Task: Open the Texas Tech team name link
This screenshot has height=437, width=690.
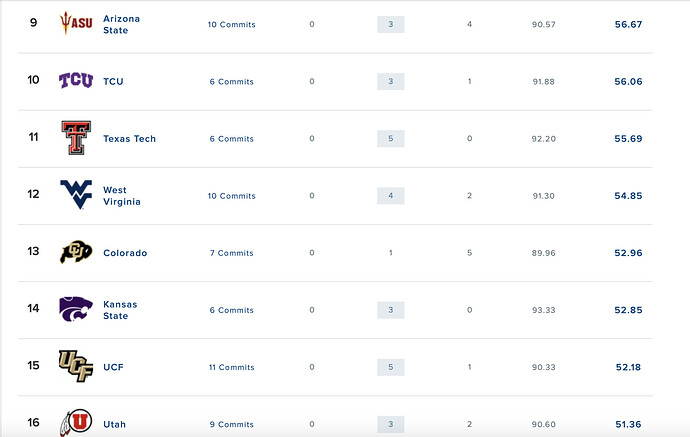Action: point(129,139)
